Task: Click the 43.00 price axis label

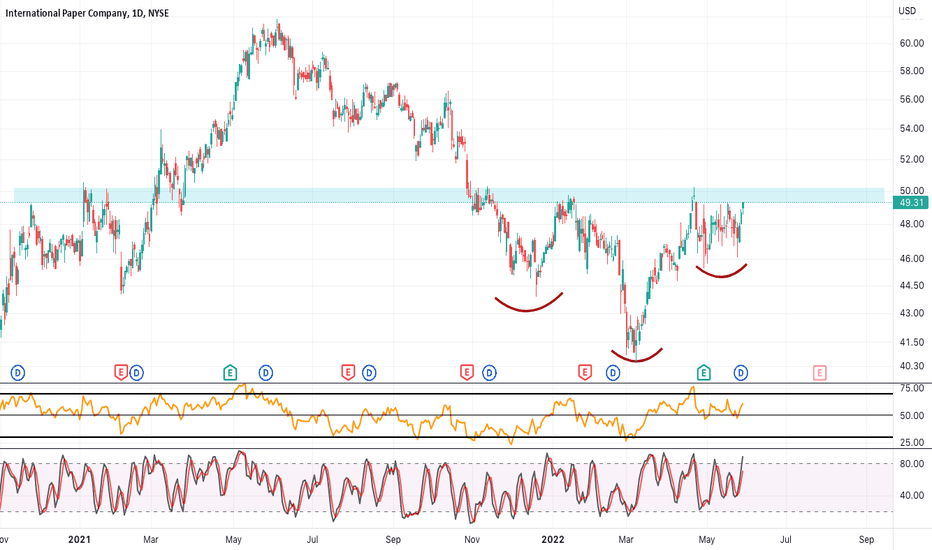Action: [x=912, y=313]
